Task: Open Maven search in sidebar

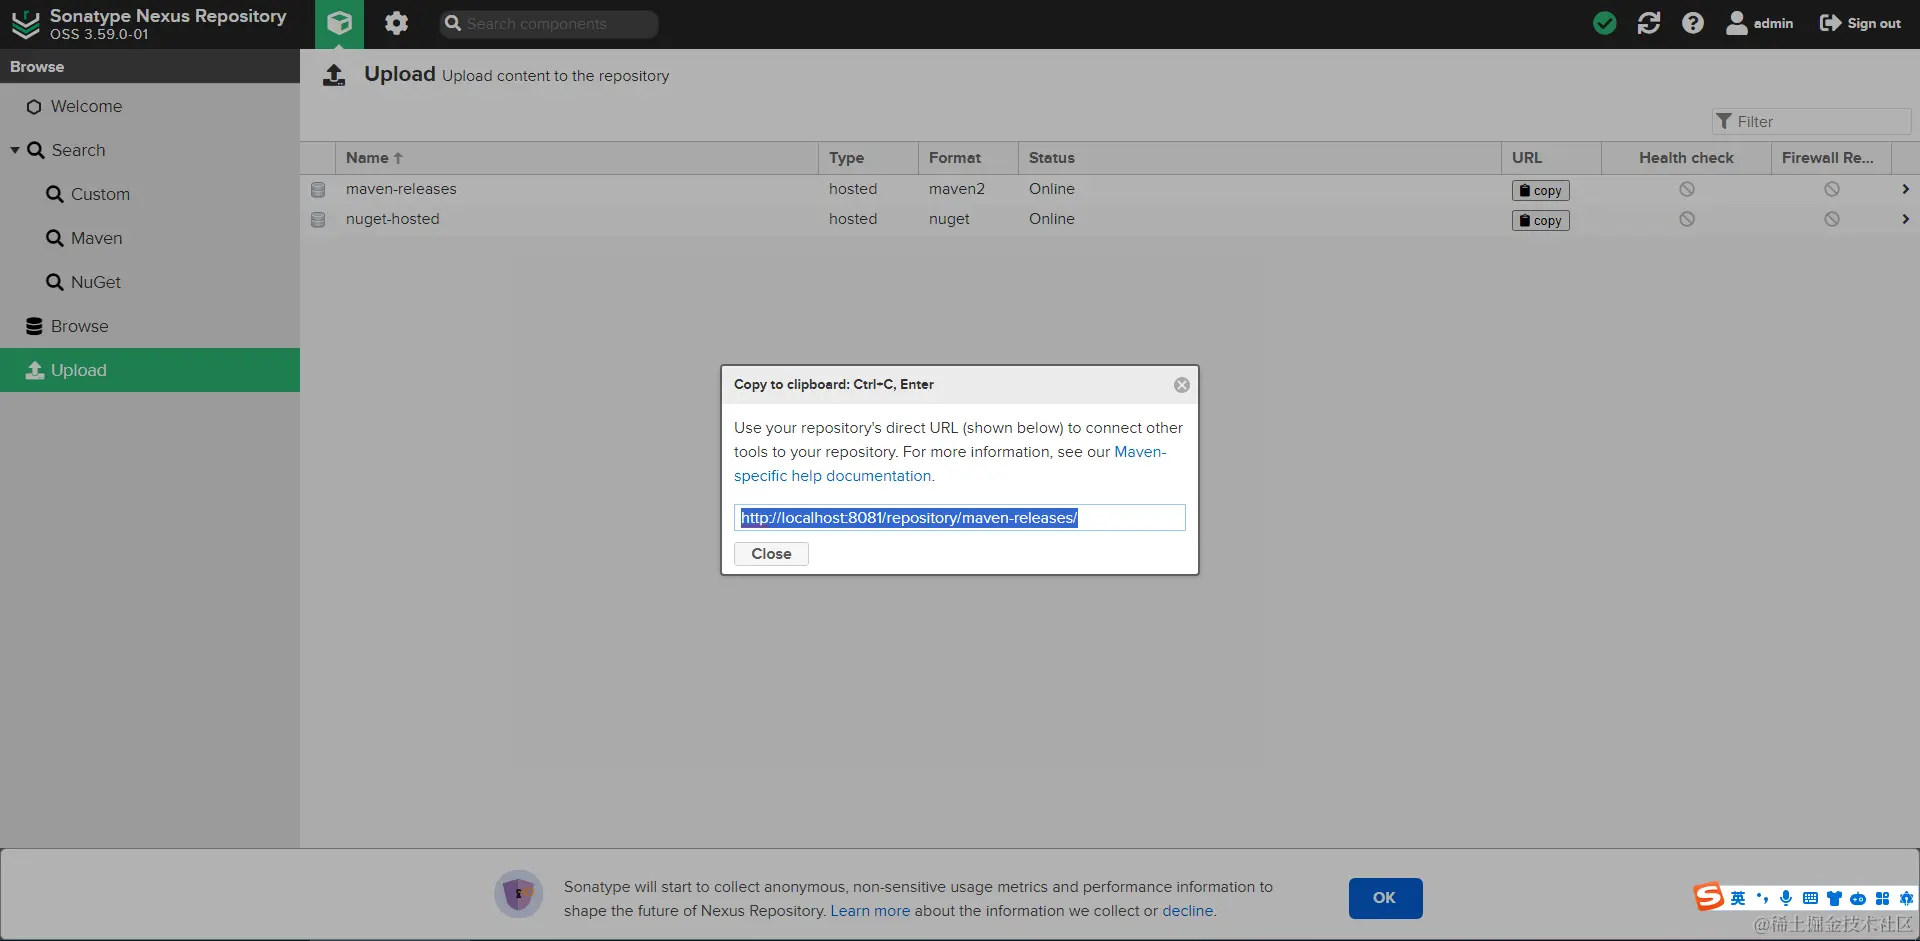Action: coord(96,238)
